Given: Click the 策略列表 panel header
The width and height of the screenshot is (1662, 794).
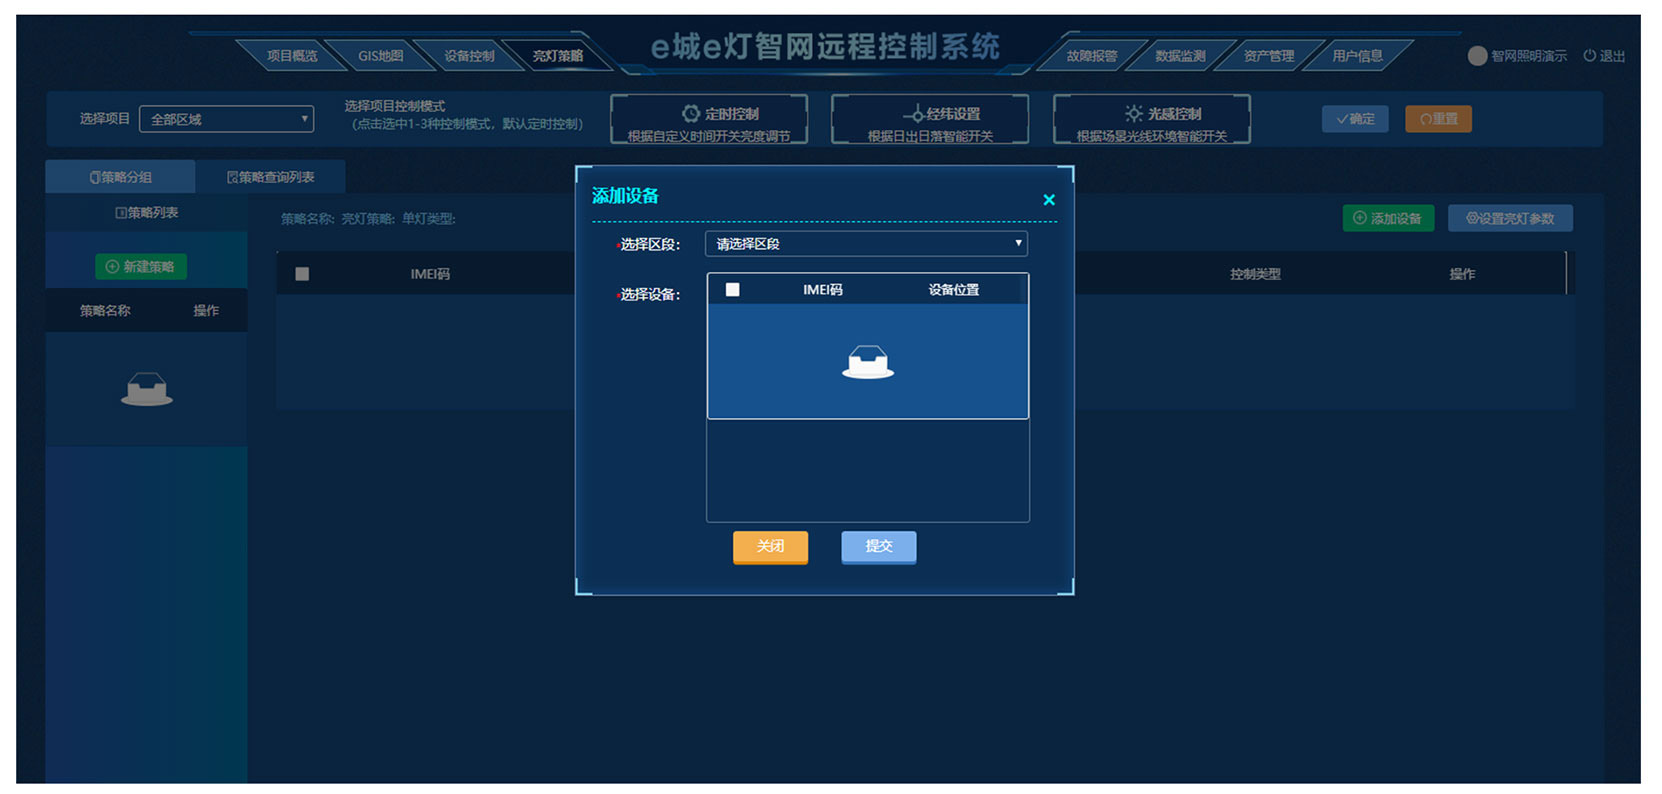Looking at the screenshot, I should [x=146, y=213].
